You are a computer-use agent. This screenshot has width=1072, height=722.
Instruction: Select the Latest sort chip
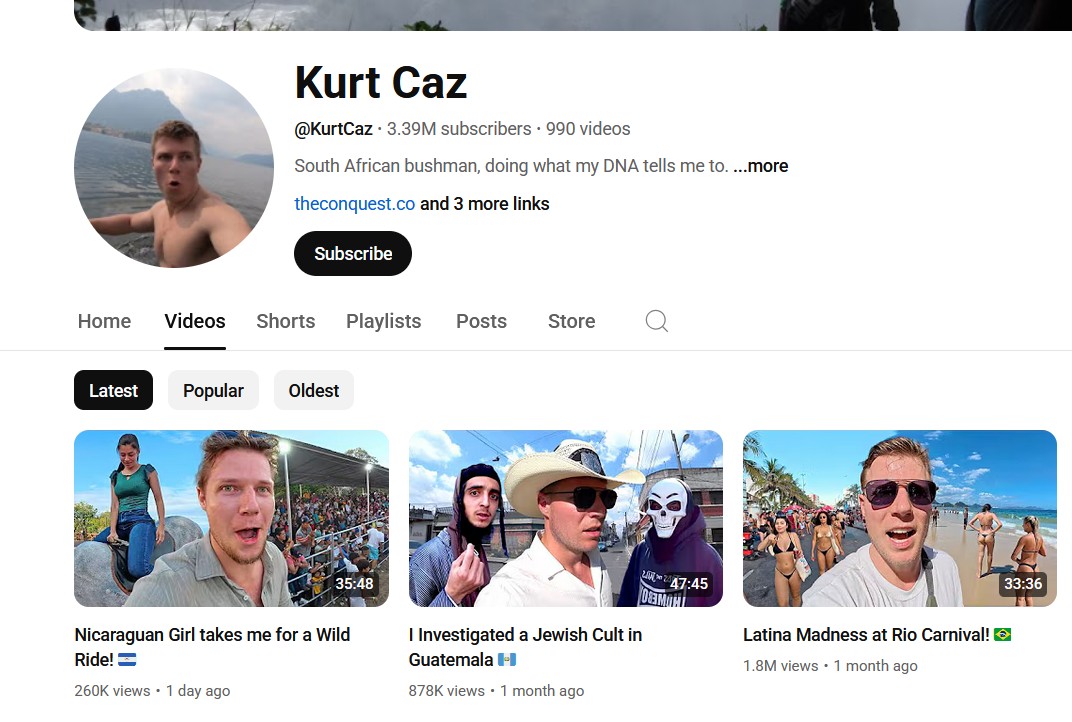113,390
